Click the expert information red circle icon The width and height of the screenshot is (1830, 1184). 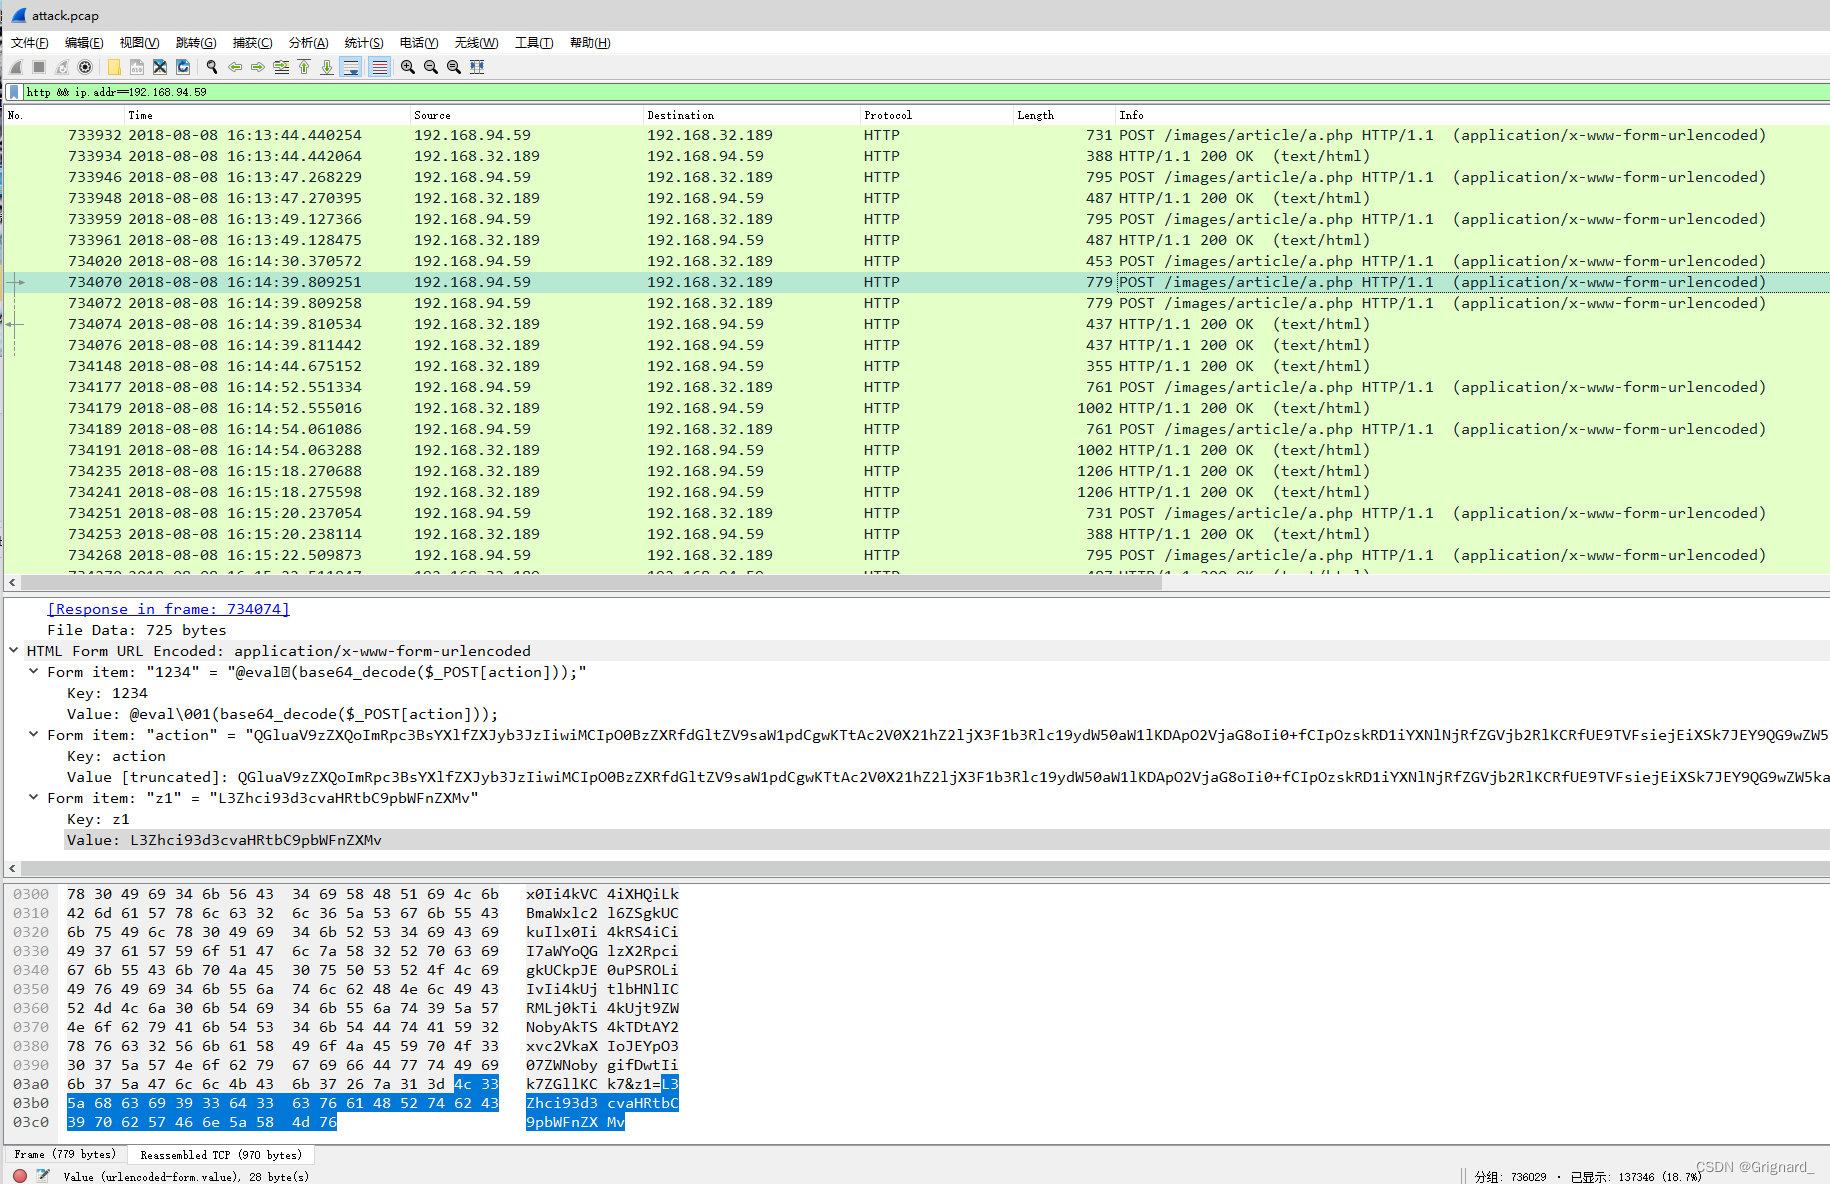pos(20,1176)
